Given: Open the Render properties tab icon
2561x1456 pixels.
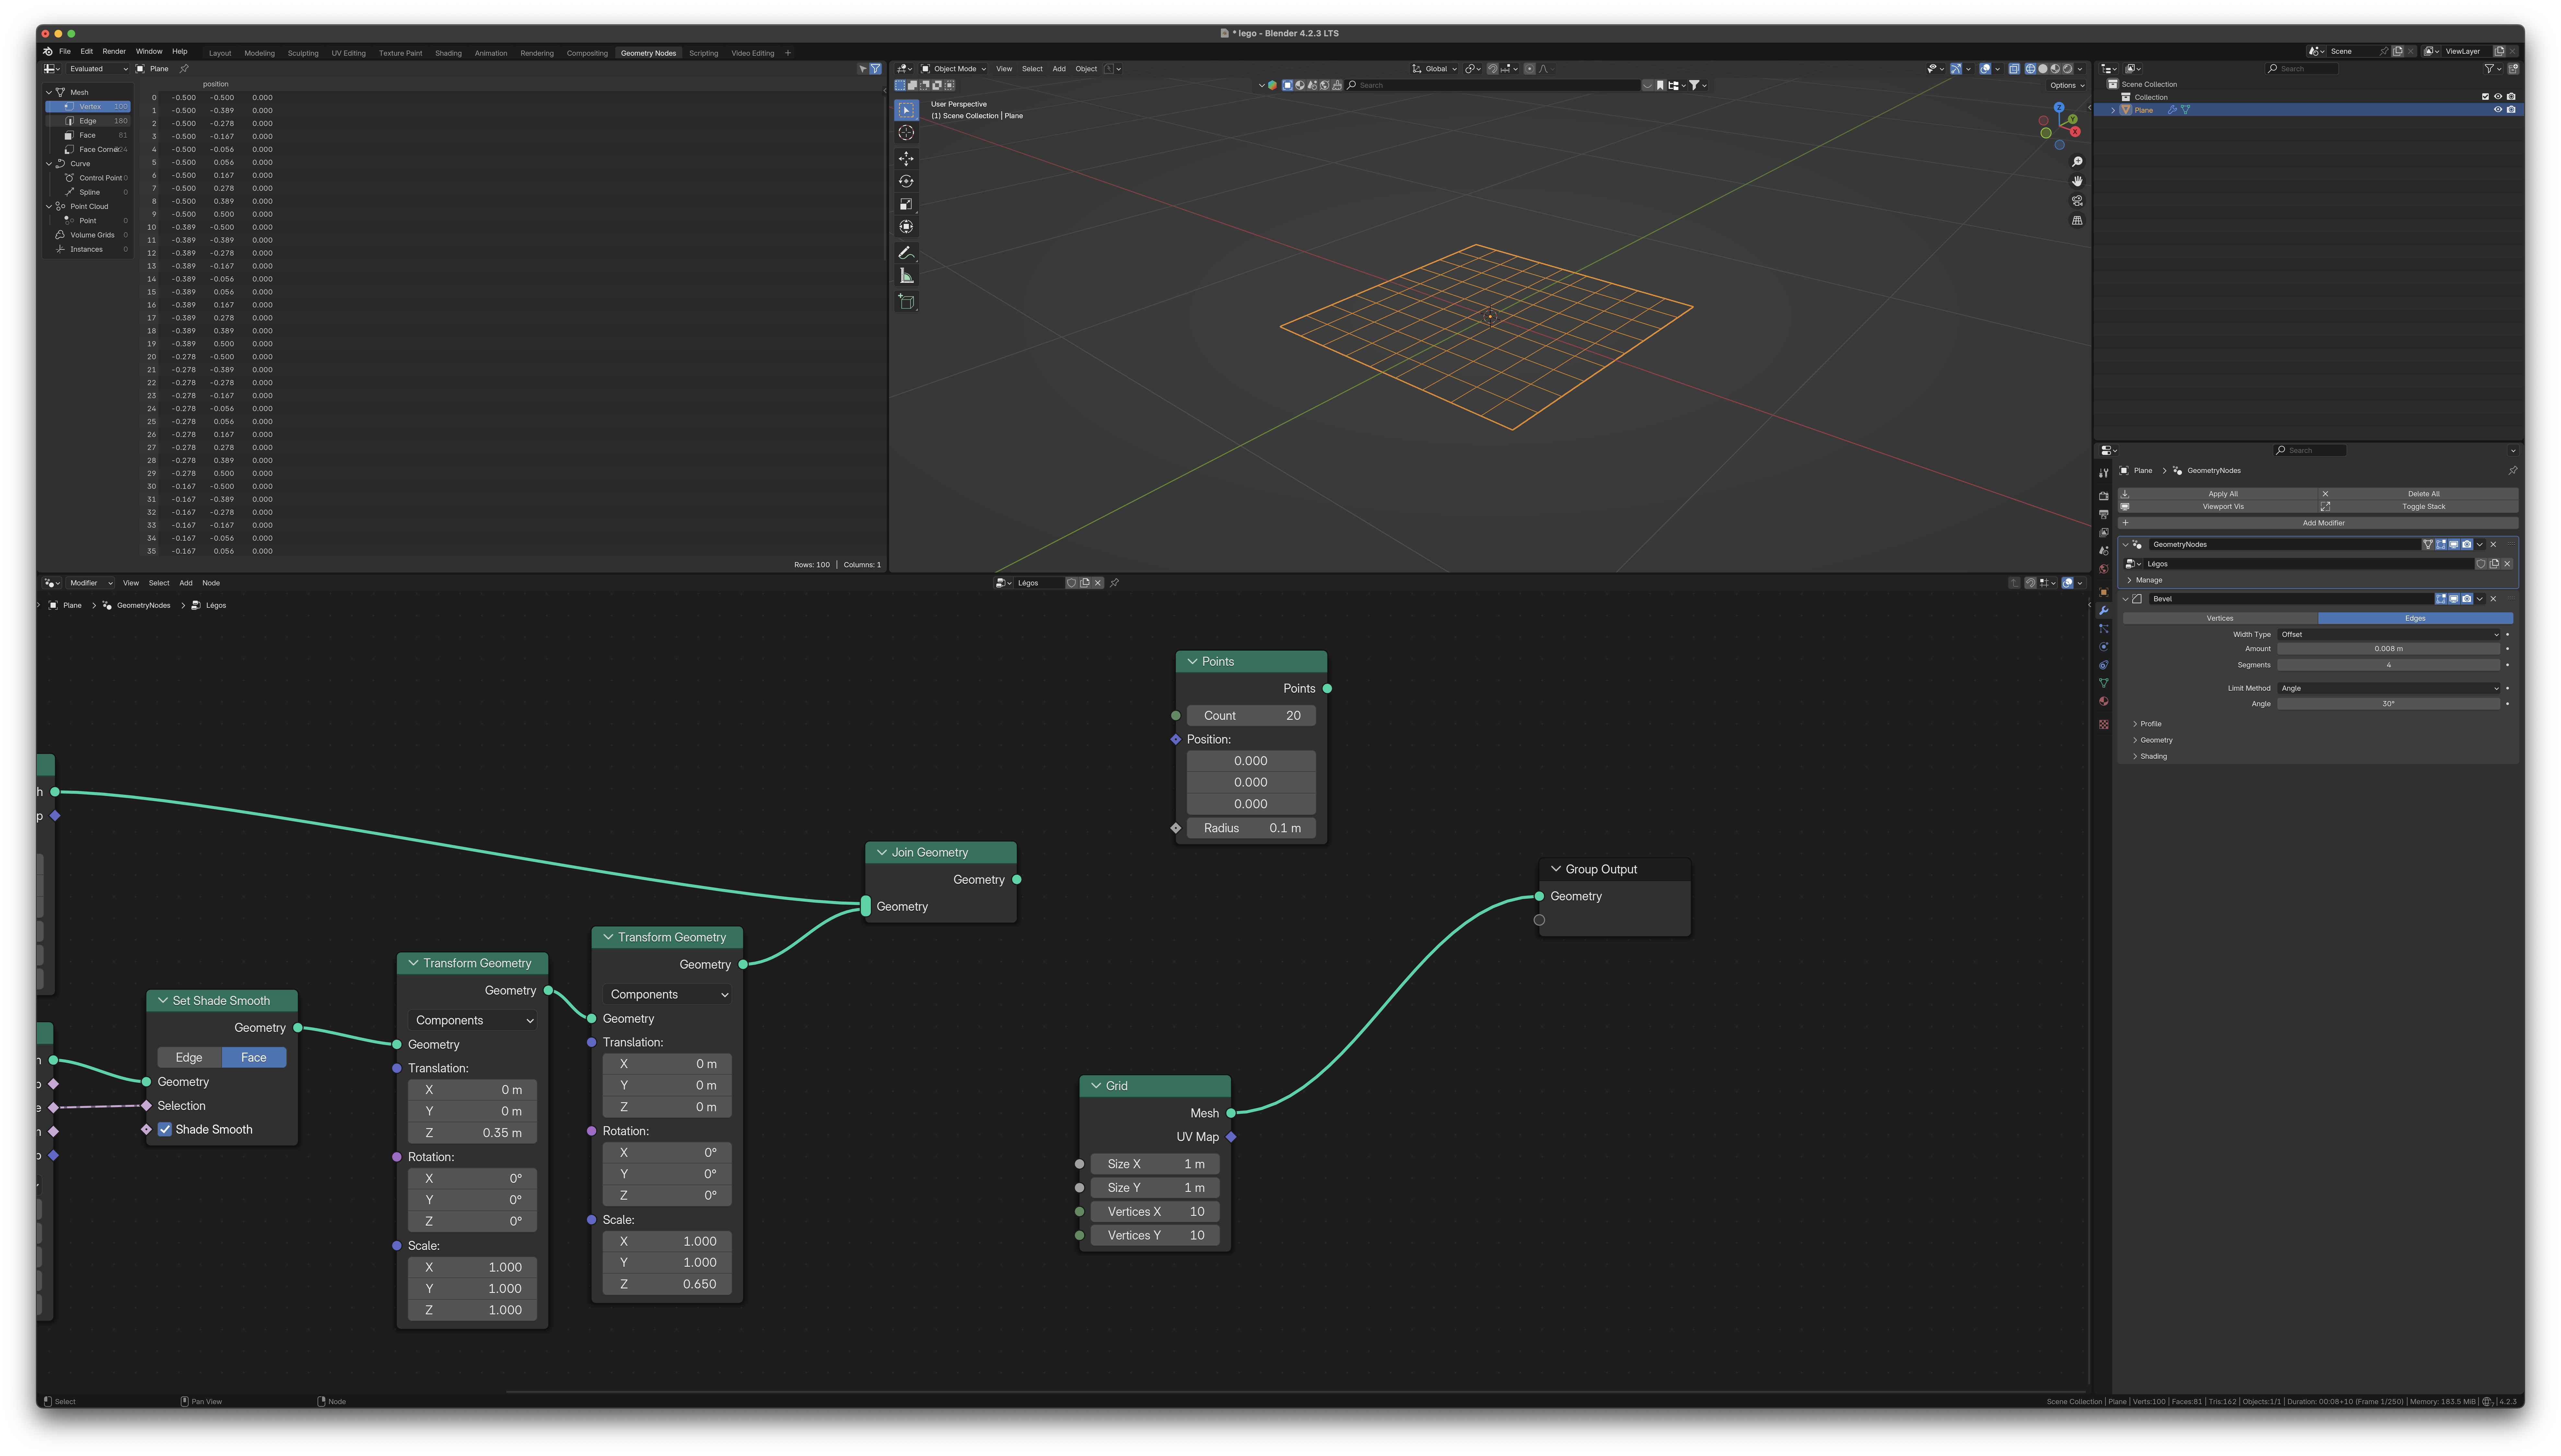Looking at the screenshot, I should click(x=2104, y=496).
